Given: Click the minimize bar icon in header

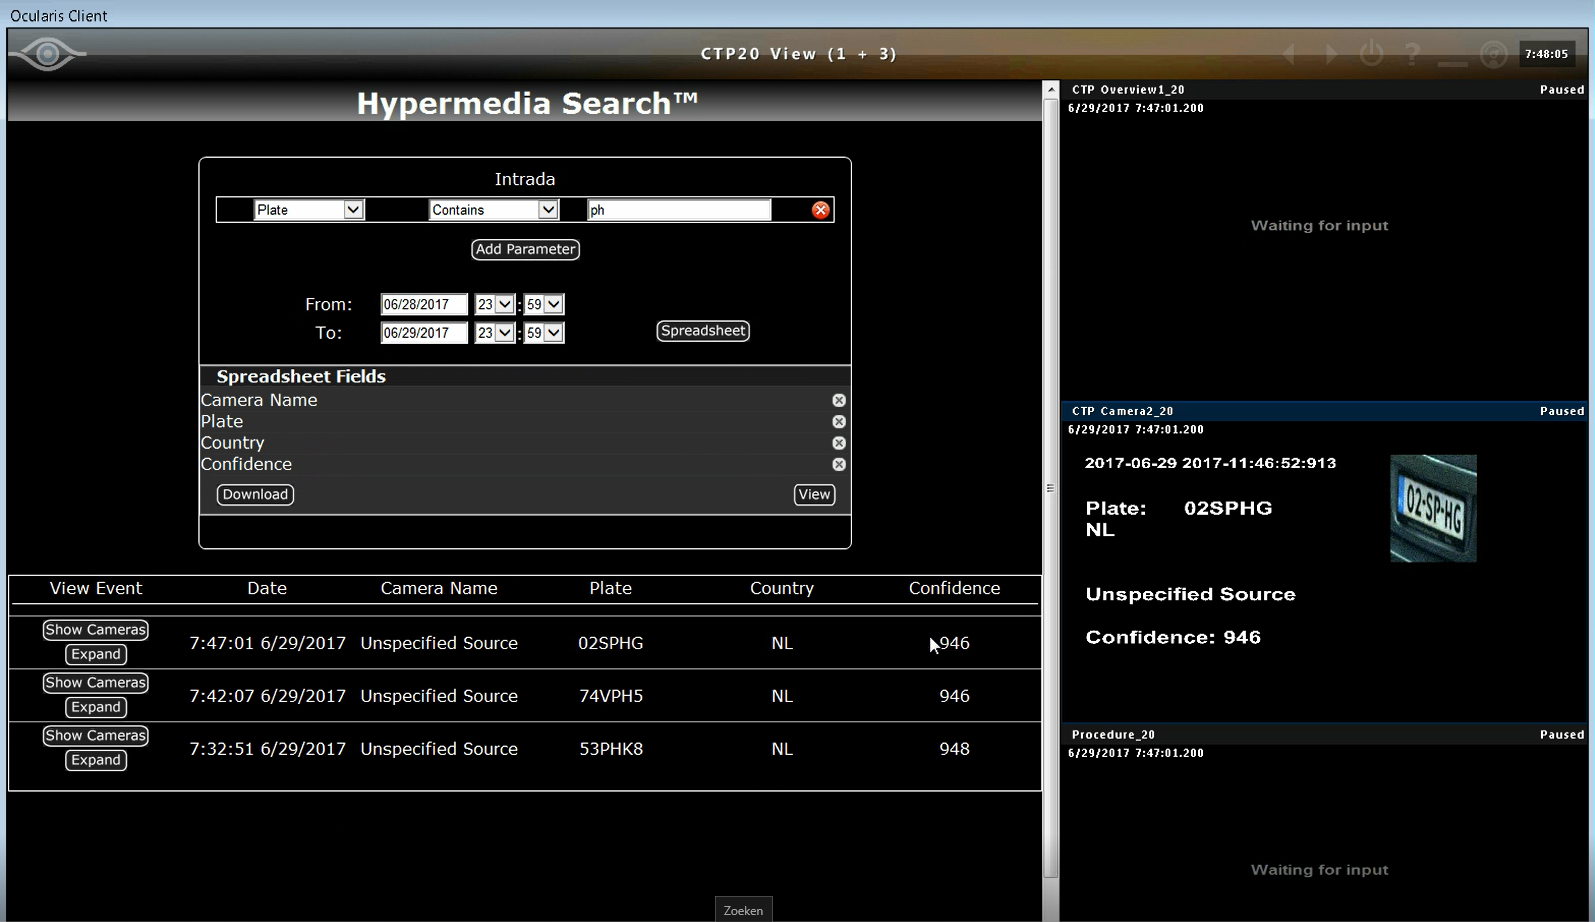Looking at the screenshot, I should pos(1452,64).
